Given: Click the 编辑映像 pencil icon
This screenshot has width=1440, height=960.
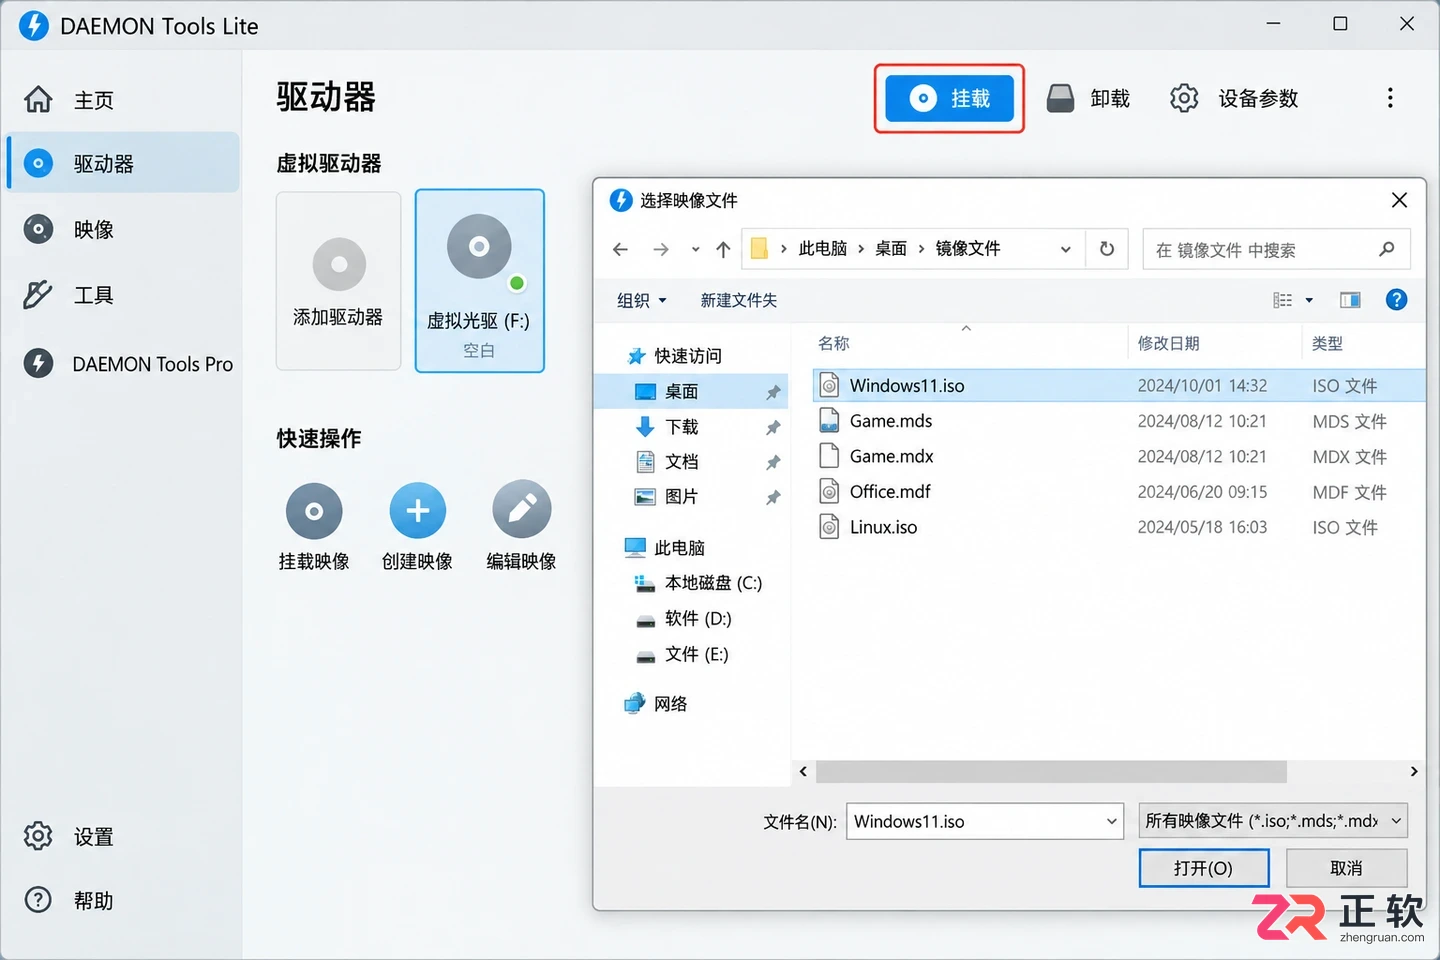Looking at the screenshot, I should point(521,510).
